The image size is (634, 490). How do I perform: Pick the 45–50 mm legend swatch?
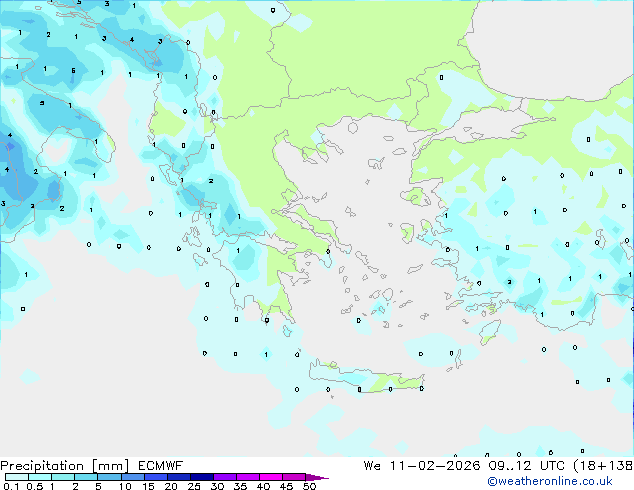pyautogui.click(x=294, y=477)
